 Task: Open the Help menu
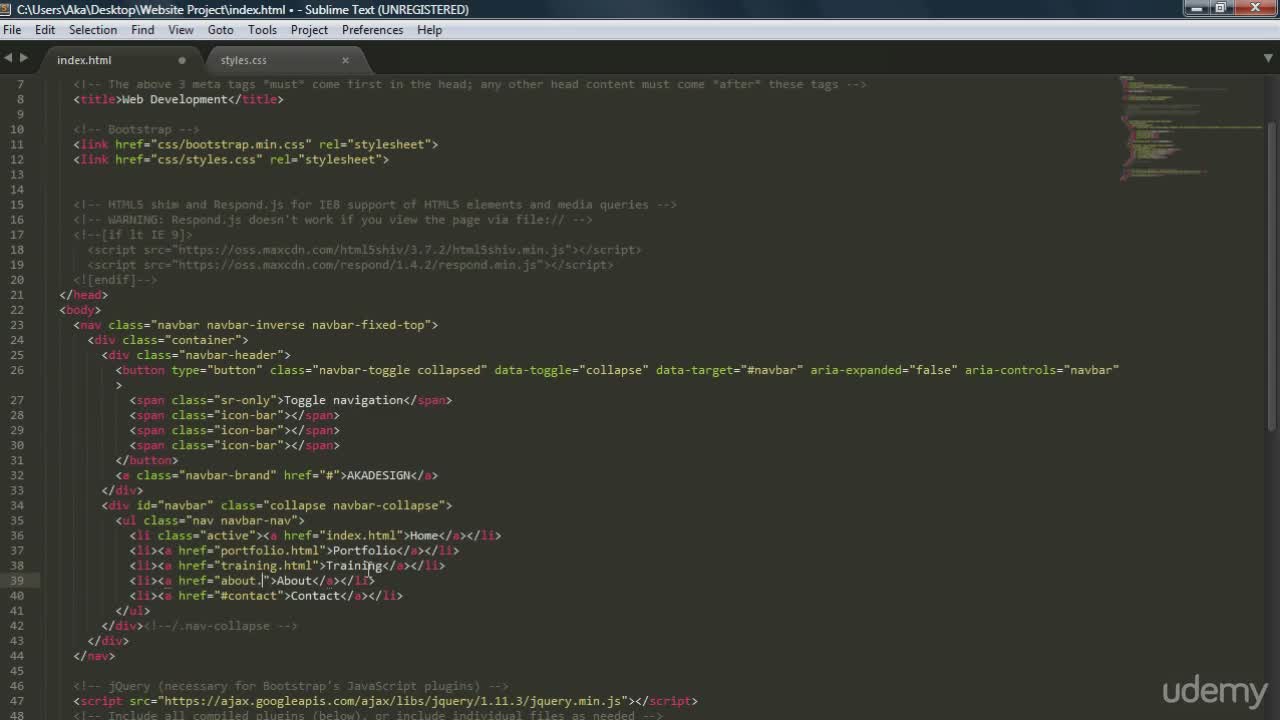tap(430, 30)
